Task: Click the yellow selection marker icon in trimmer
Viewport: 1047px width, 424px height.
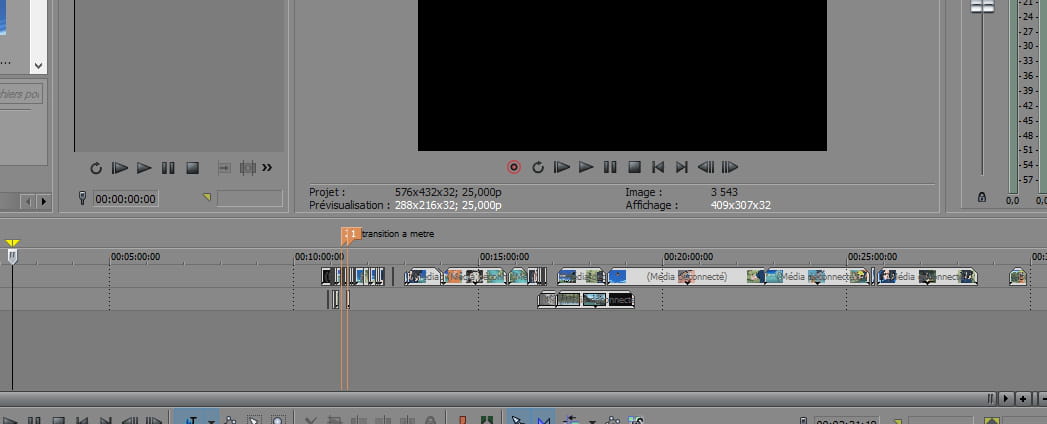Action: tap(206, 197)
